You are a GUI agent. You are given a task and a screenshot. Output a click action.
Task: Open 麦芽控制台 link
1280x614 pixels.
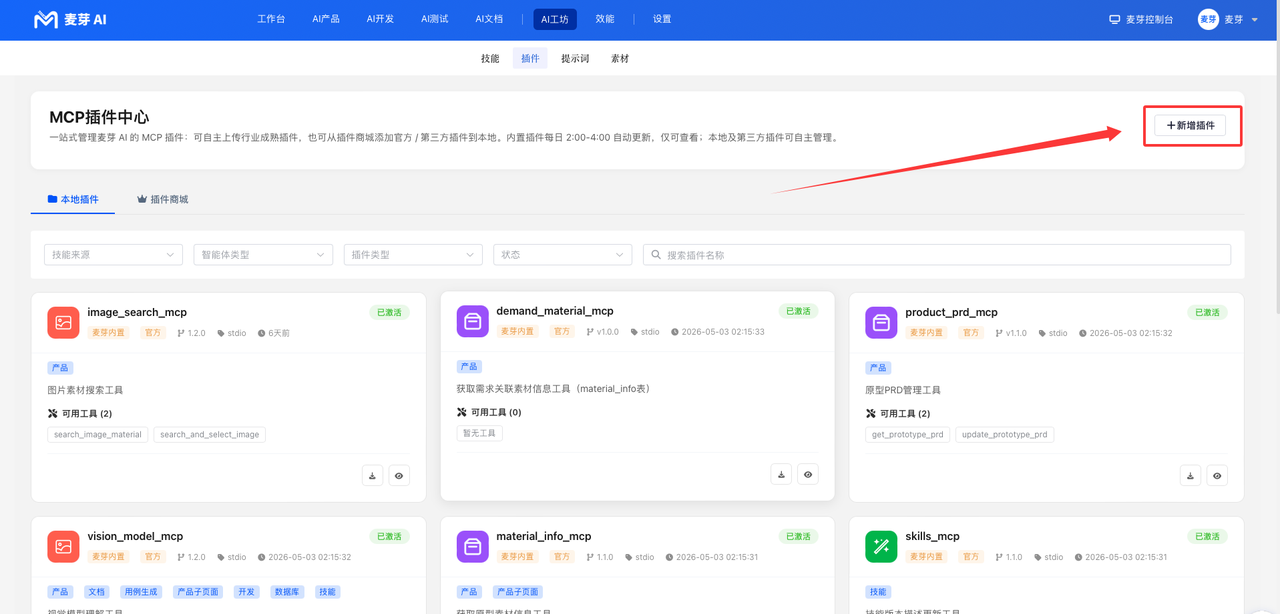pos(1141,19)
